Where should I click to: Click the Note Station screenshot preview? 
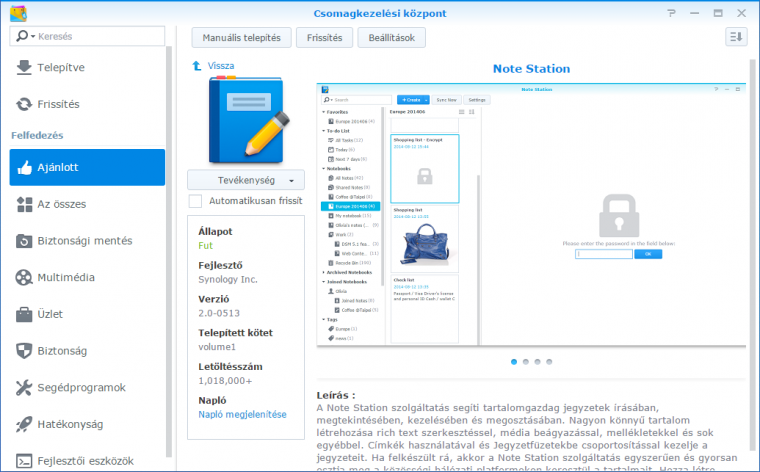(x=531, y=215)
